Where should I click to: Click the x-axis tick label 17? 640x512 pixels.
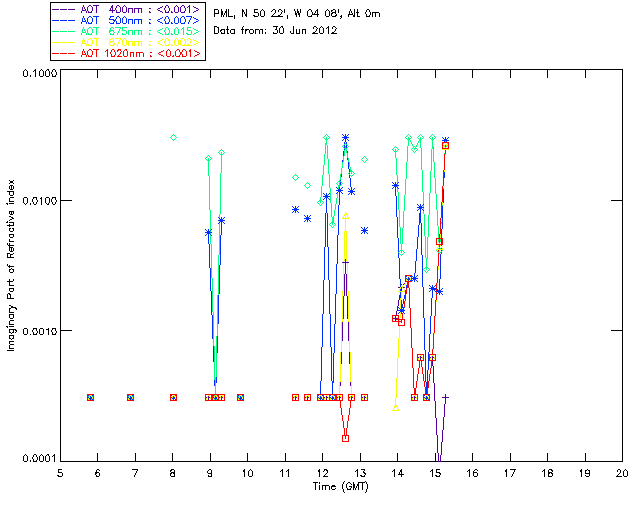(510, 473)
